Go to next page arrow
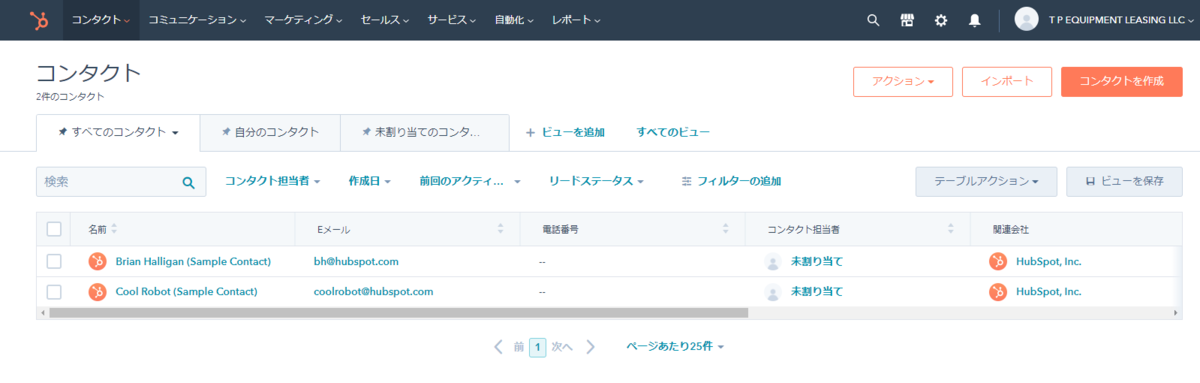1200x383 pixels. click(590, 347)
